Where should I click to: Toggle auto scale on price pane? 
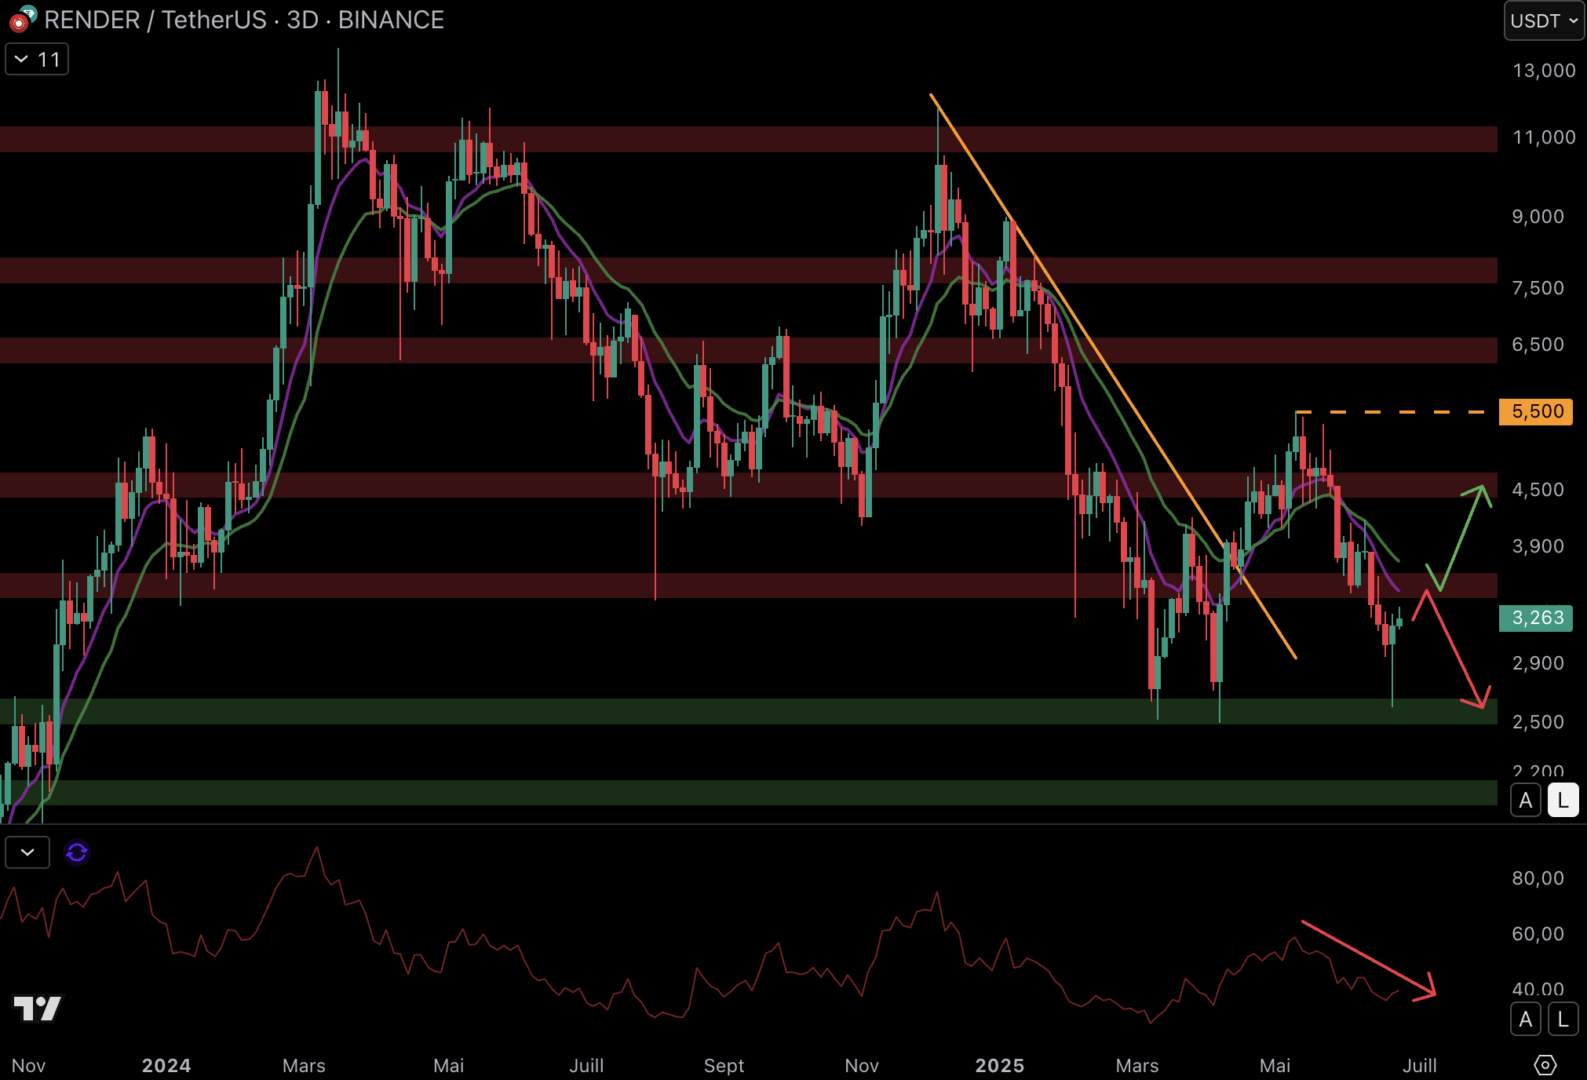point(1526,800)
